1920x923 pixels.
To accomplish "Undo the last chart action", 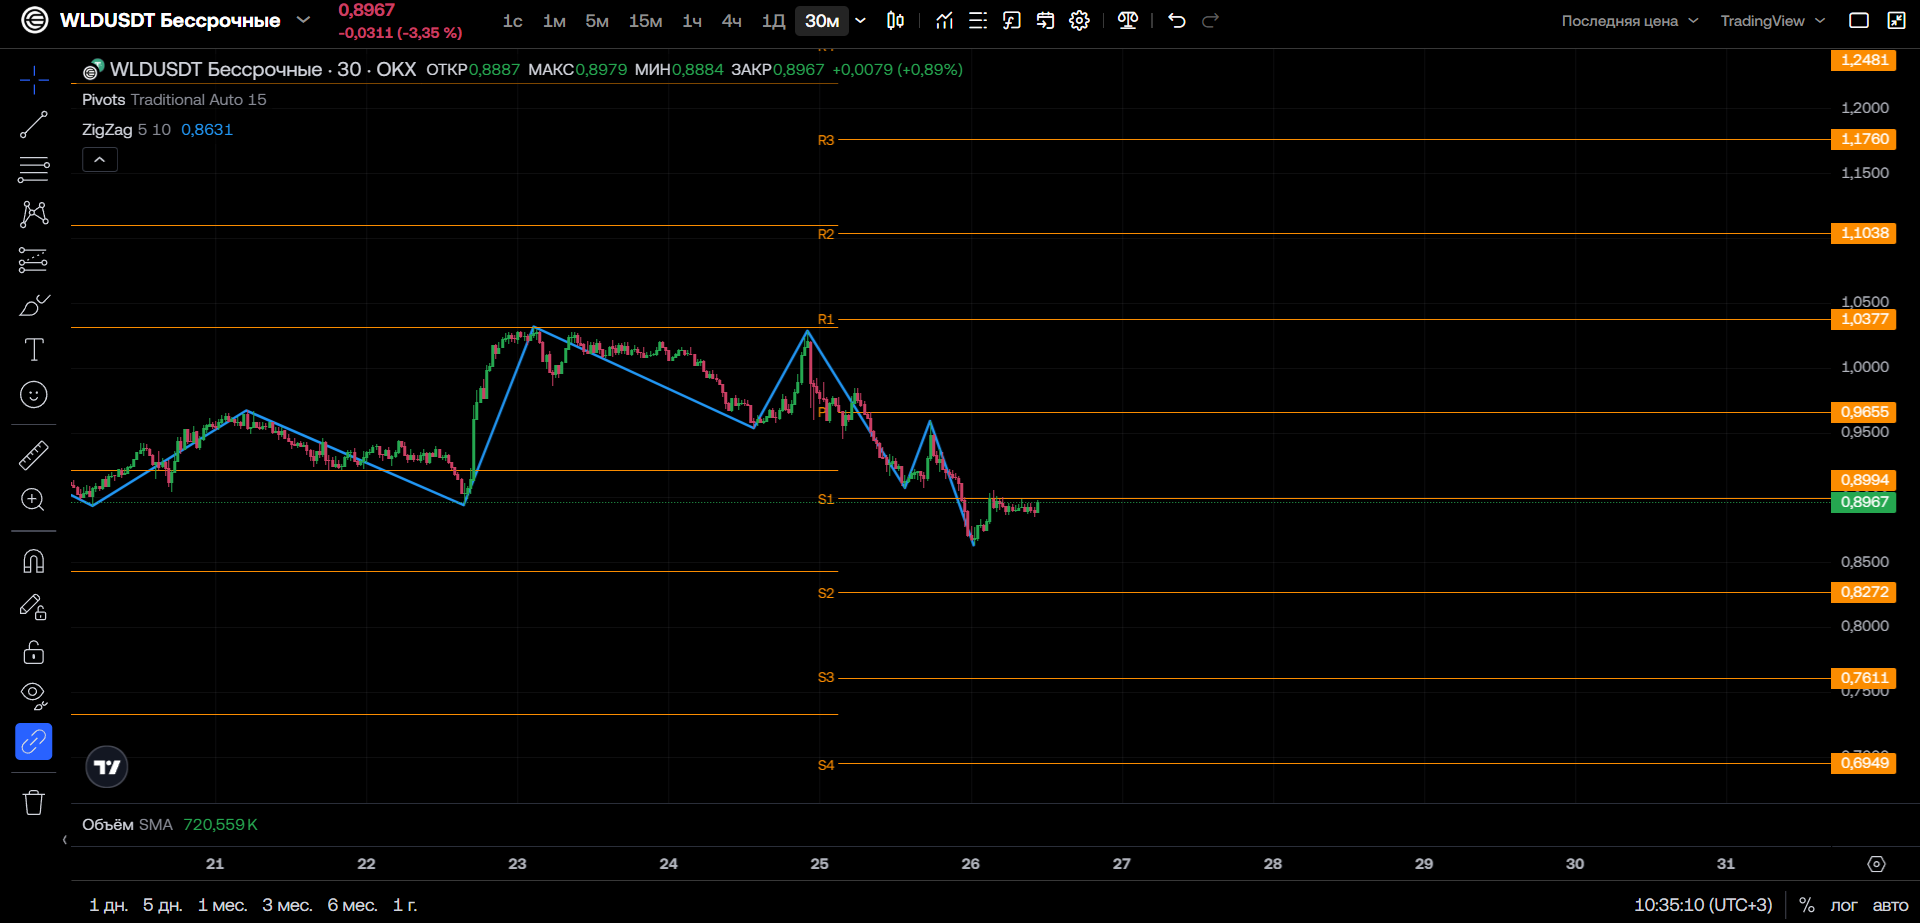I will click(x=1176, y=20).
